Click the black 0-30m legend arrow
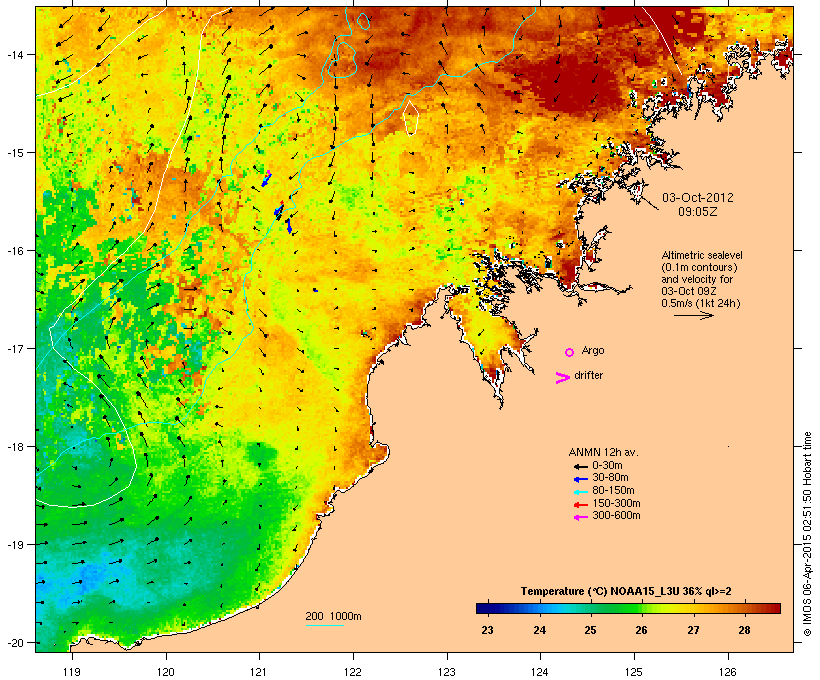Screen dimensions: 820x680 (x=581, y=466)
